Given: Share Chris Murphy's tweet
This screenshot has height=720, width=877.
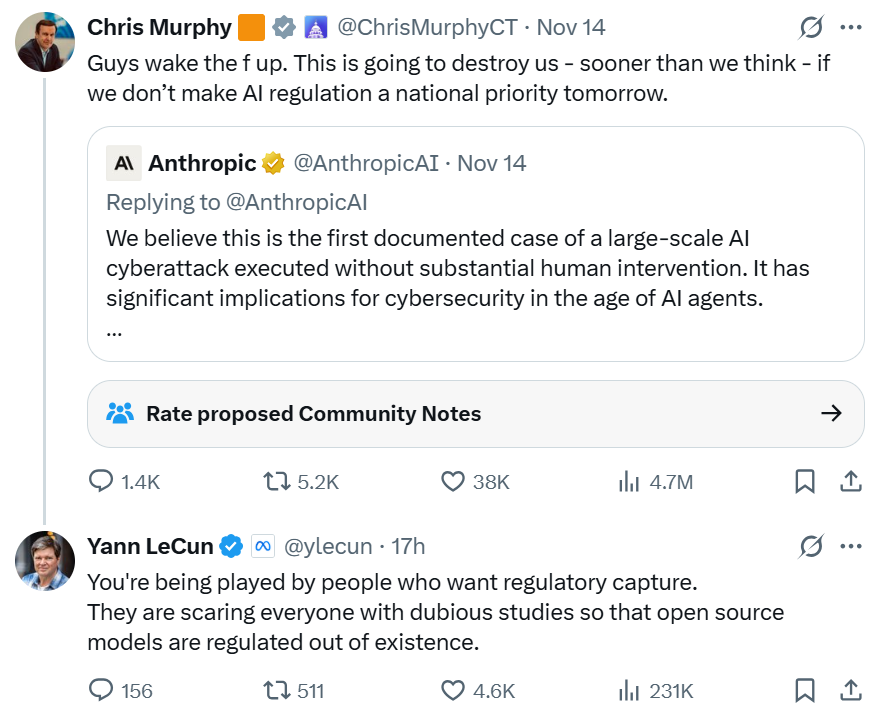Looking at the screenshot, I should click(x=851, y=482).
